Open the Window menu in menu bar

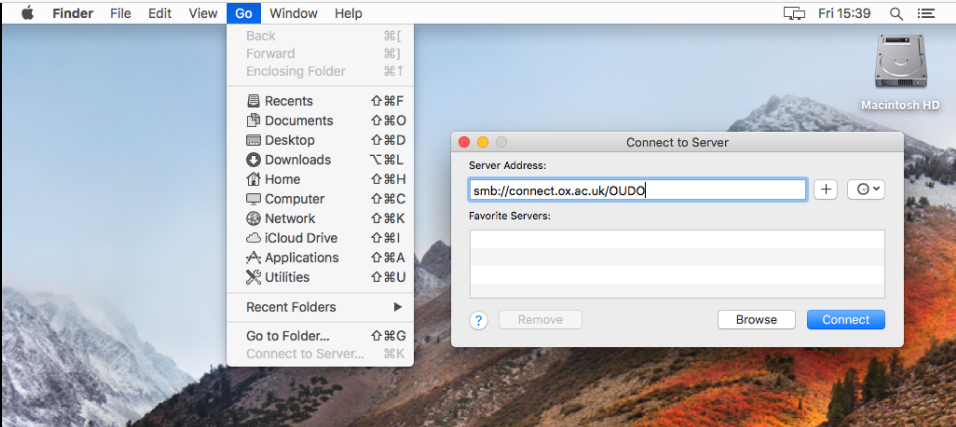293,13
